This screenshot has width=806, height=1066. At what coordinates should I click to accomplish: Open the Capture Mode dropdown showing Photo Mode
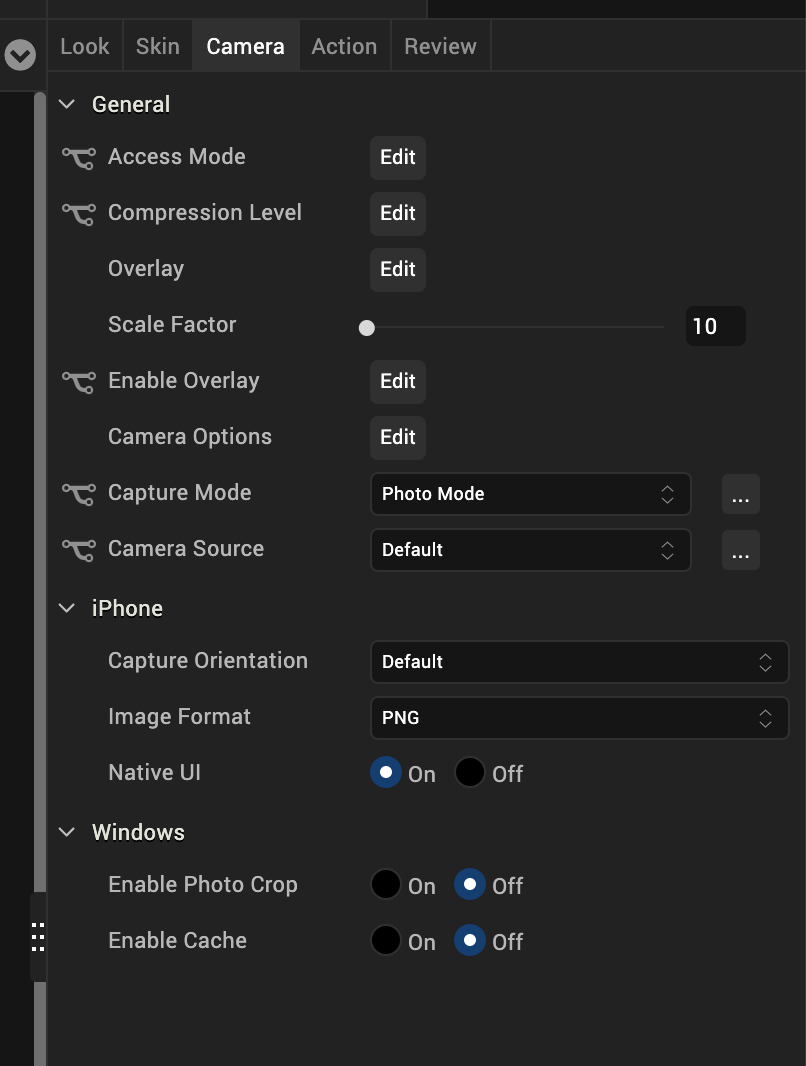(530, 494)
